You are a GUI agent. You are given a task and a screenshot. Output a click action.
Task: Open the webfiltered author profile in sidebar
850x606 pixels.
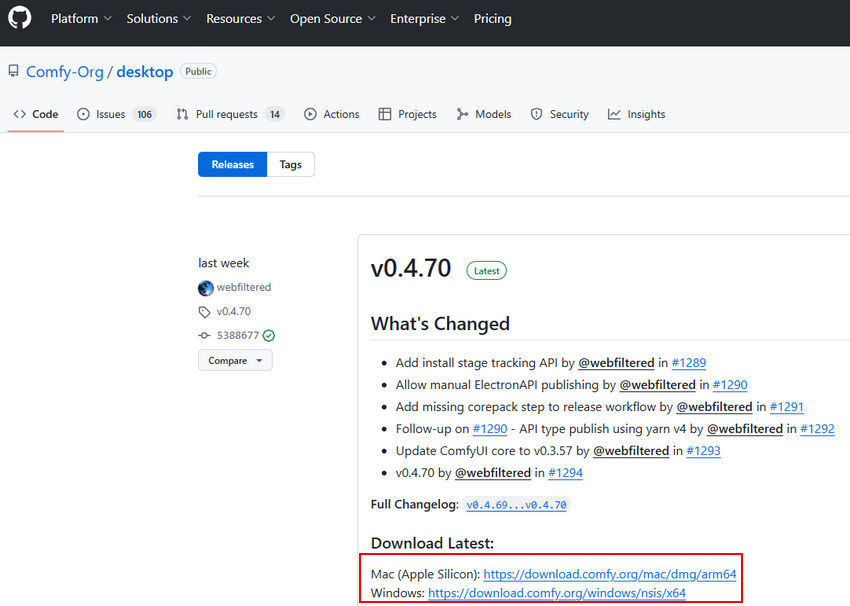pos(244,287)
